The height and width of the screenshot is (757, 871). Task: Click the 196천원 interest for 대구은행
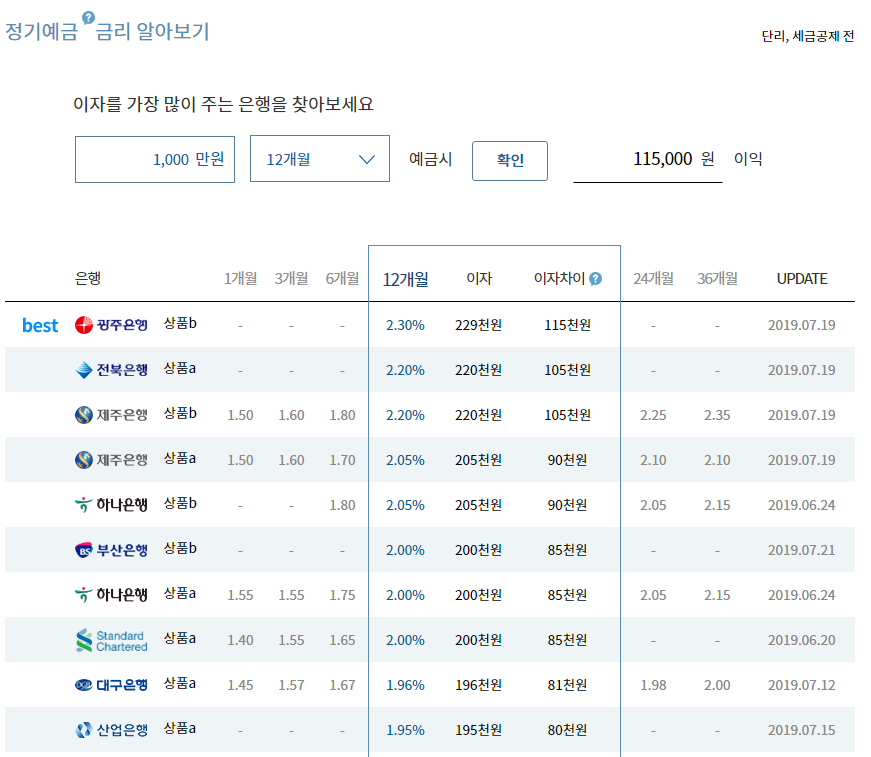coord(478,685)
